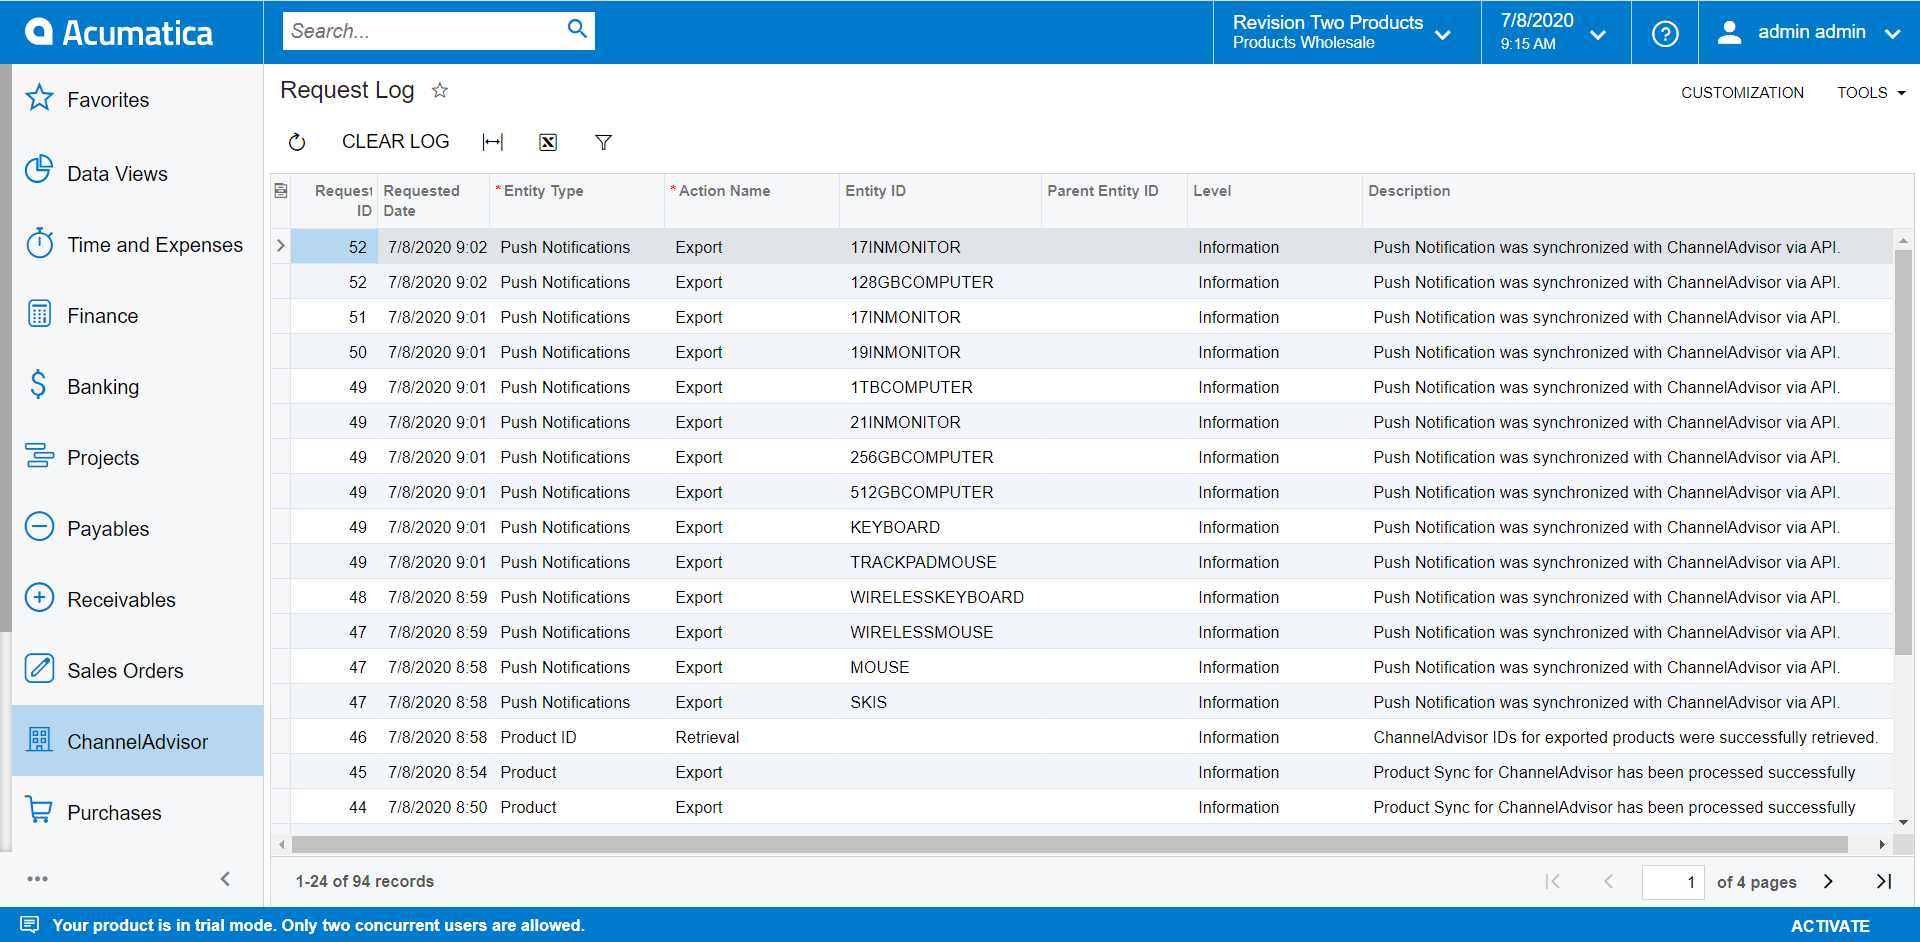
Task: Select Favorites in sidebar
Action: 108,100
